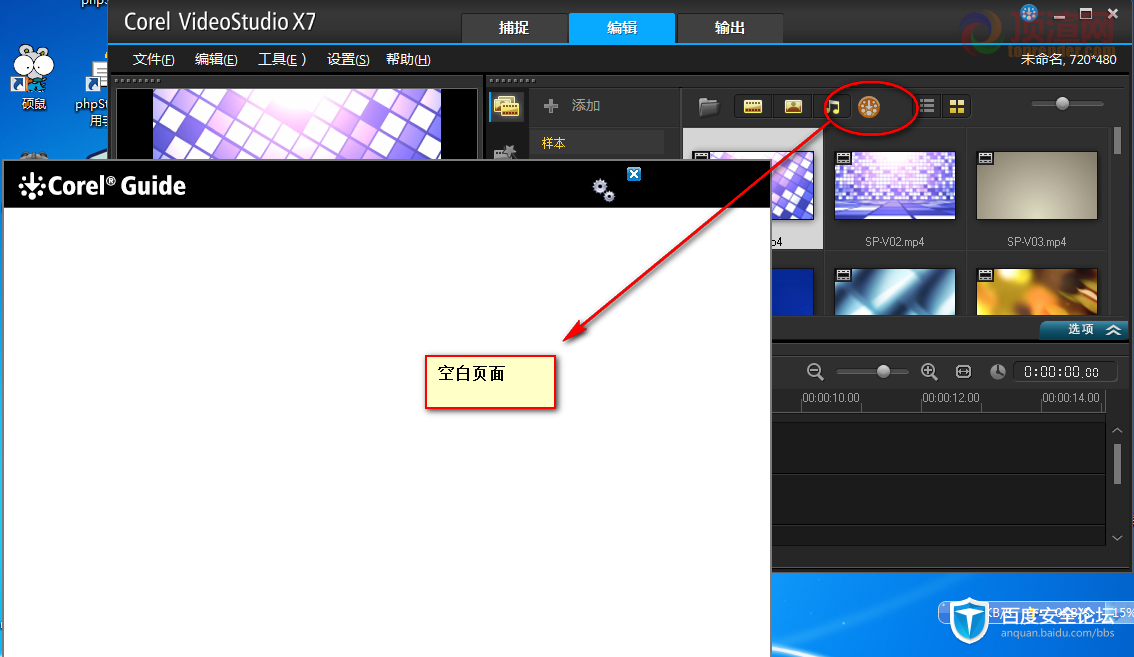Open Corel Guide settings gears
The width and height of the screenshot is (1134, 657).
(603, 190)
